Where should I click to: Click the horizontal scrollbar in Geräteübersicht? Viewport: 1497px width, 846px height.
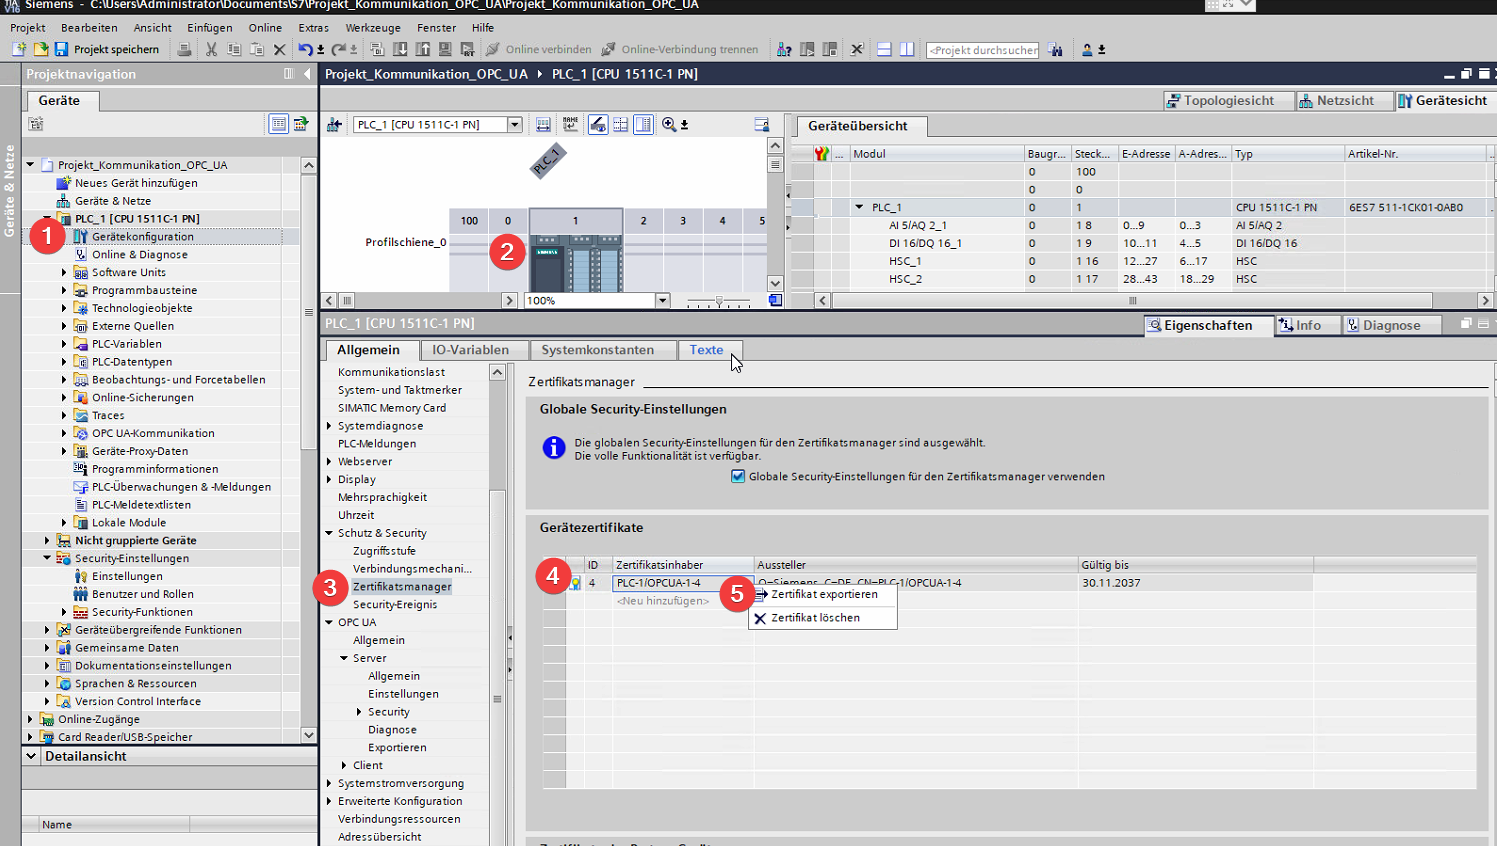click(1132, 300)
